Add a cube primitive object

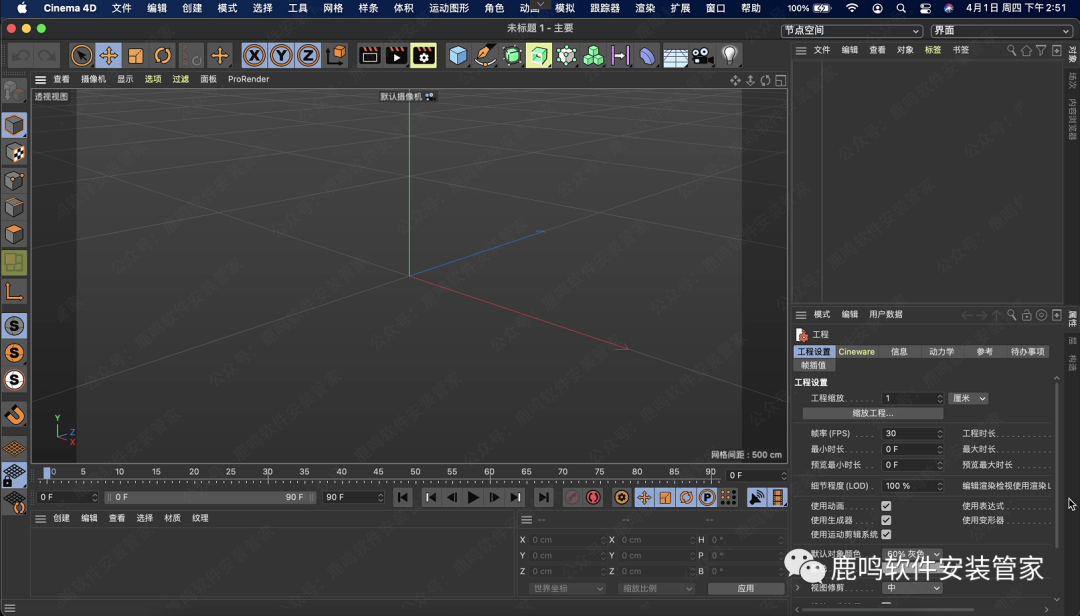click(458, 56)
